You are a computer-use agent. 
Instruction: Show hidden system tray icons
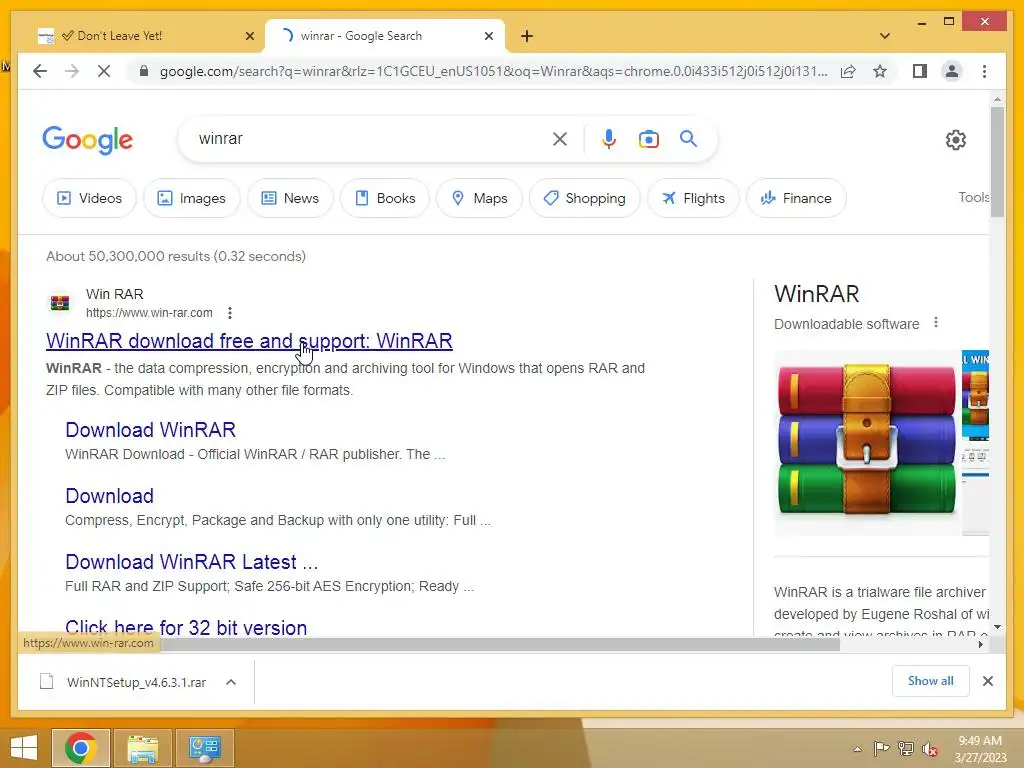click(857, 749)
